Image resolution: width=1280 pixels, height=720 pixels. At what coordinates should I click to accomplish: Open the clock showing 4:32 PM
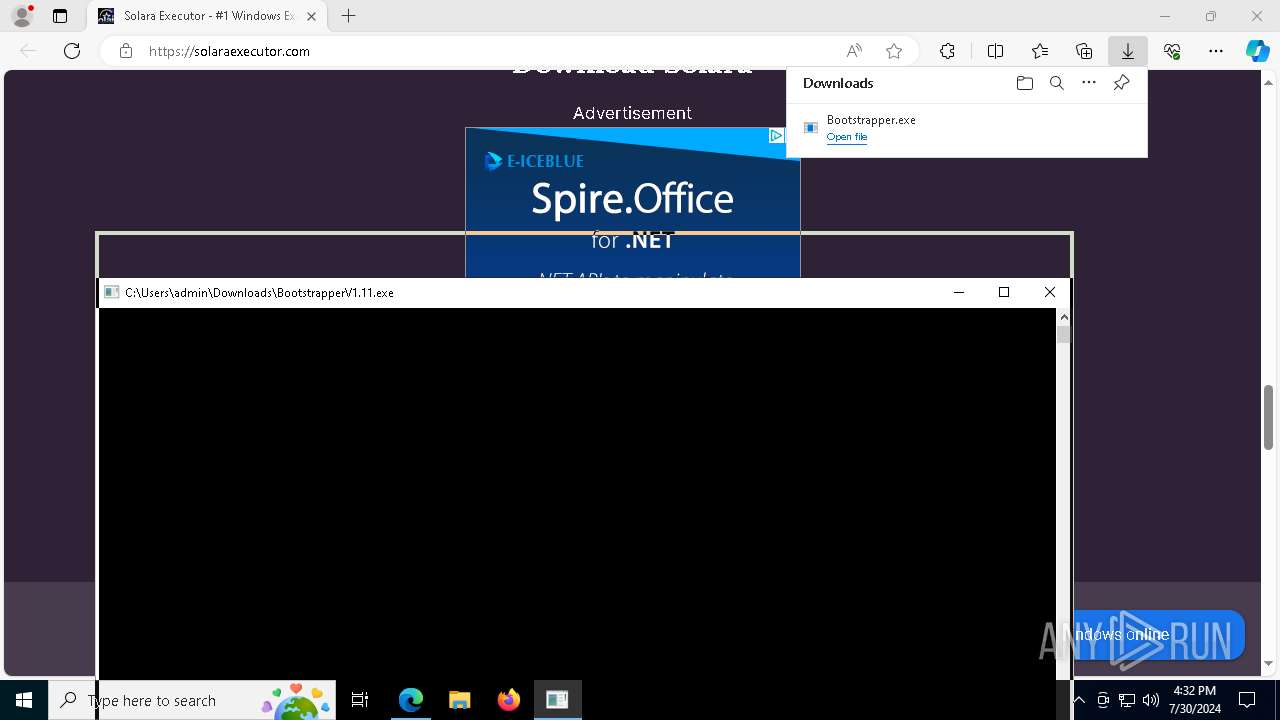(1195, 700)
